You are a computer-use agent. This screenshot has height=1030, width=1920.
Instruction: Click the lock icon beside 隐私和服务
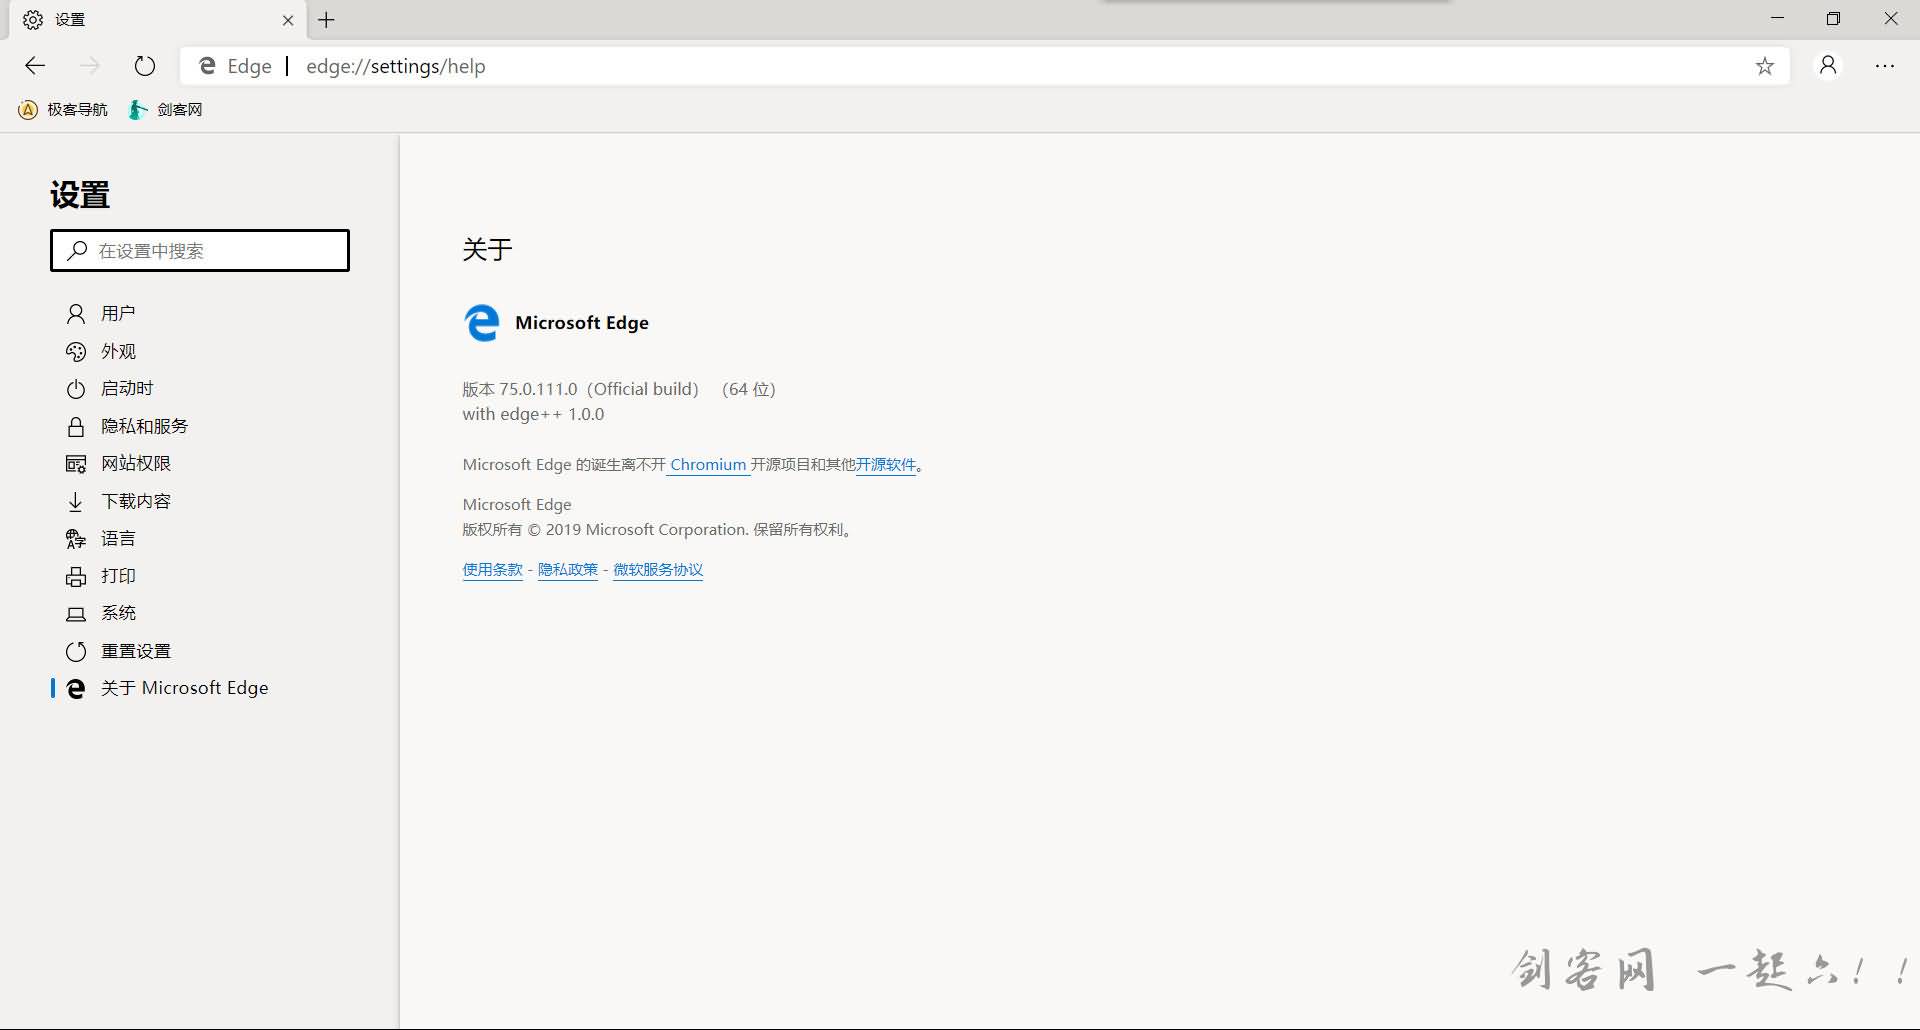(76, 427)
